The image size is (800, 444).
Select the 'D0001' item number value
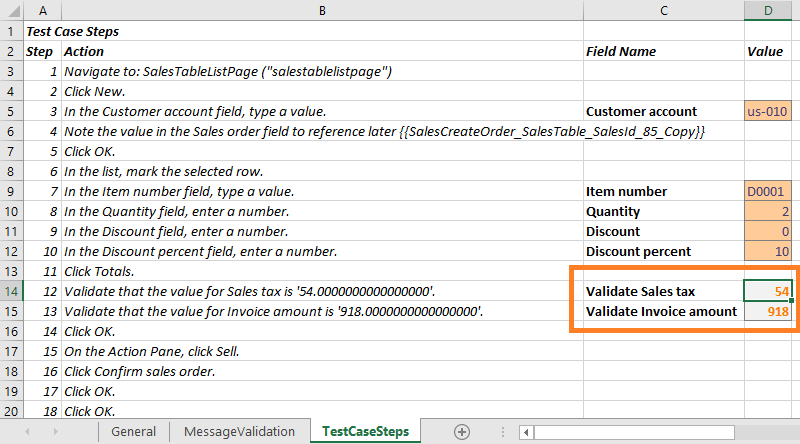[x=768, y=191]
